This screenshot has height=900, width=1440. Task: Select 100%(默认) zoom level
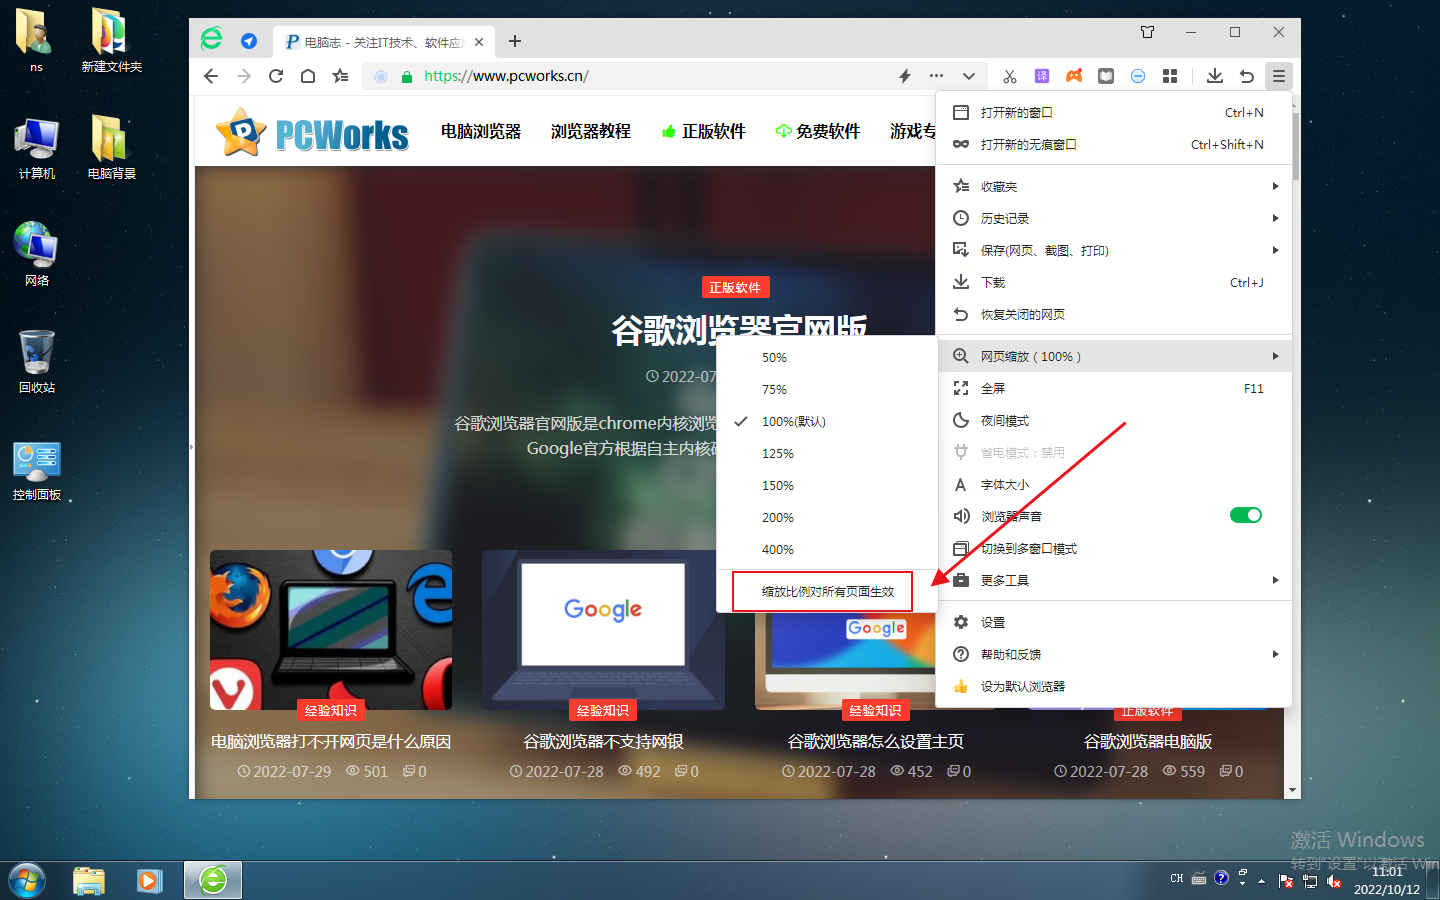826,421
